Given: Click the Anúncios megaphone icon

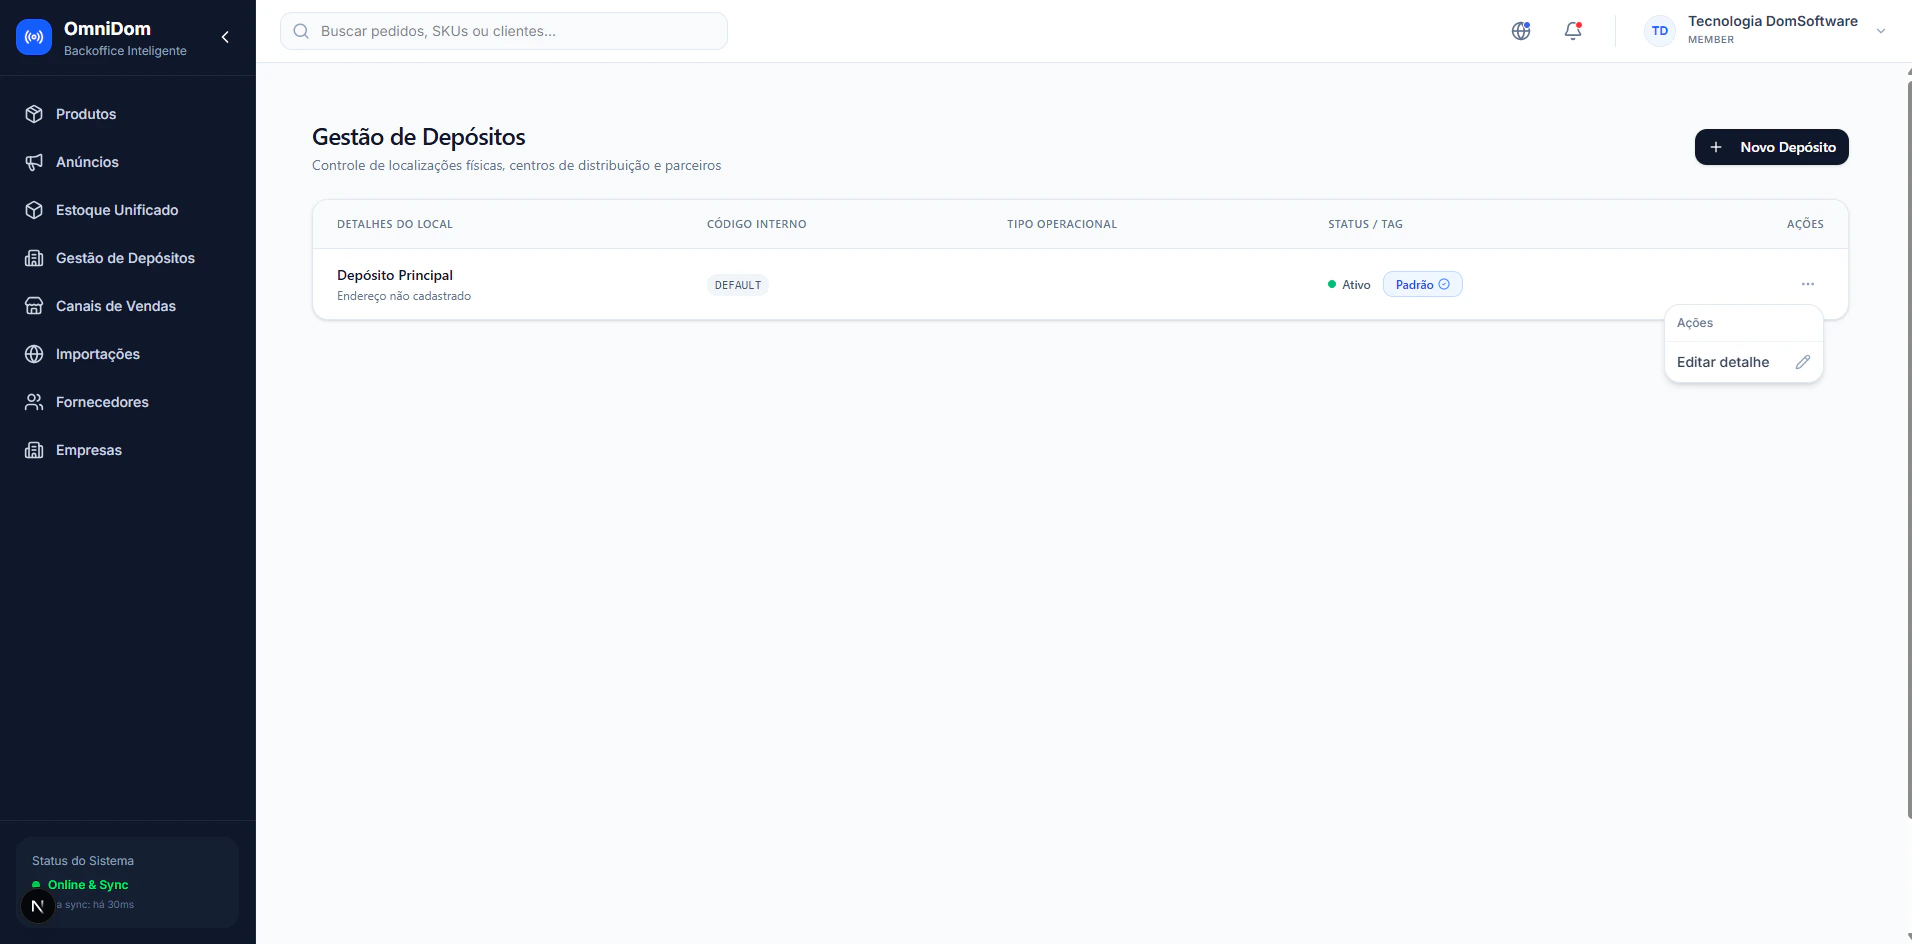Looking at the screenshot, I should [34, 162].
